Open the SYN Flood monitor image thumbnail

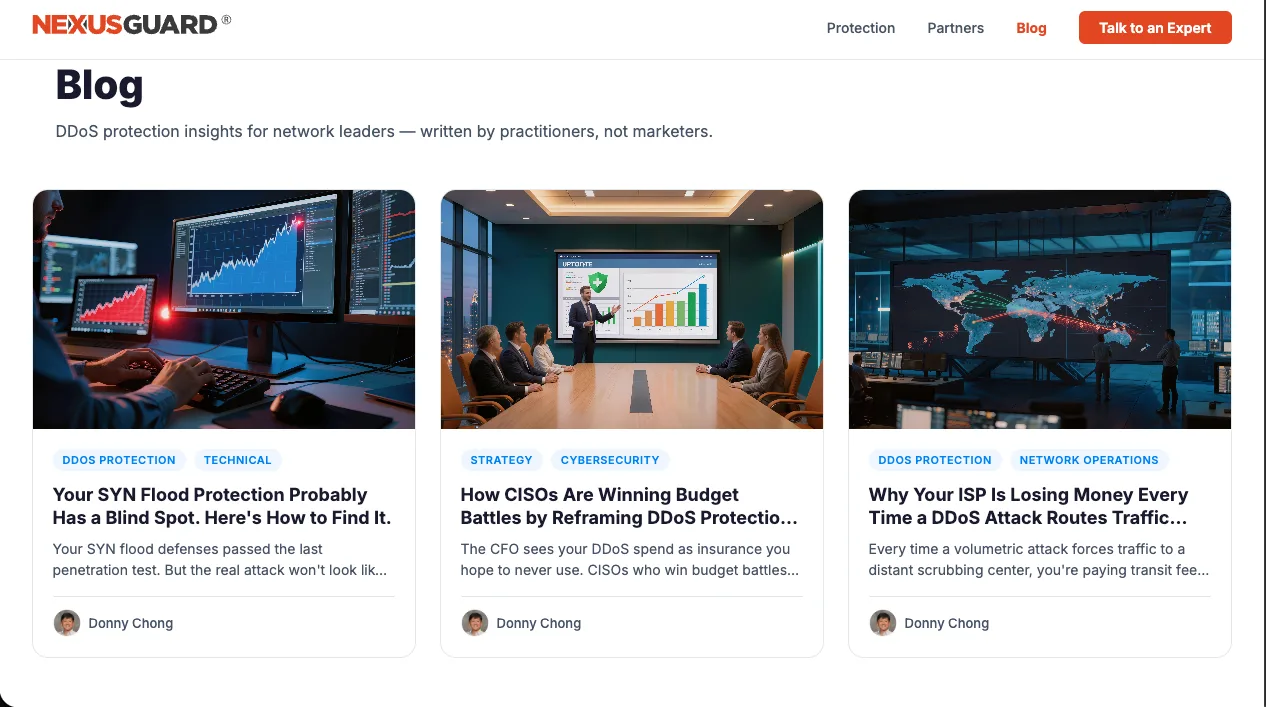(x=224, y=309)
